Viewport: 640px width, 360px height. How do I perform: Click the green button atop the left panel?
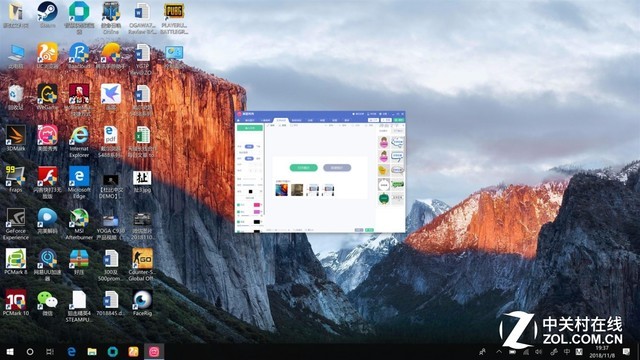pyautogui.click(x=249, y=128)
